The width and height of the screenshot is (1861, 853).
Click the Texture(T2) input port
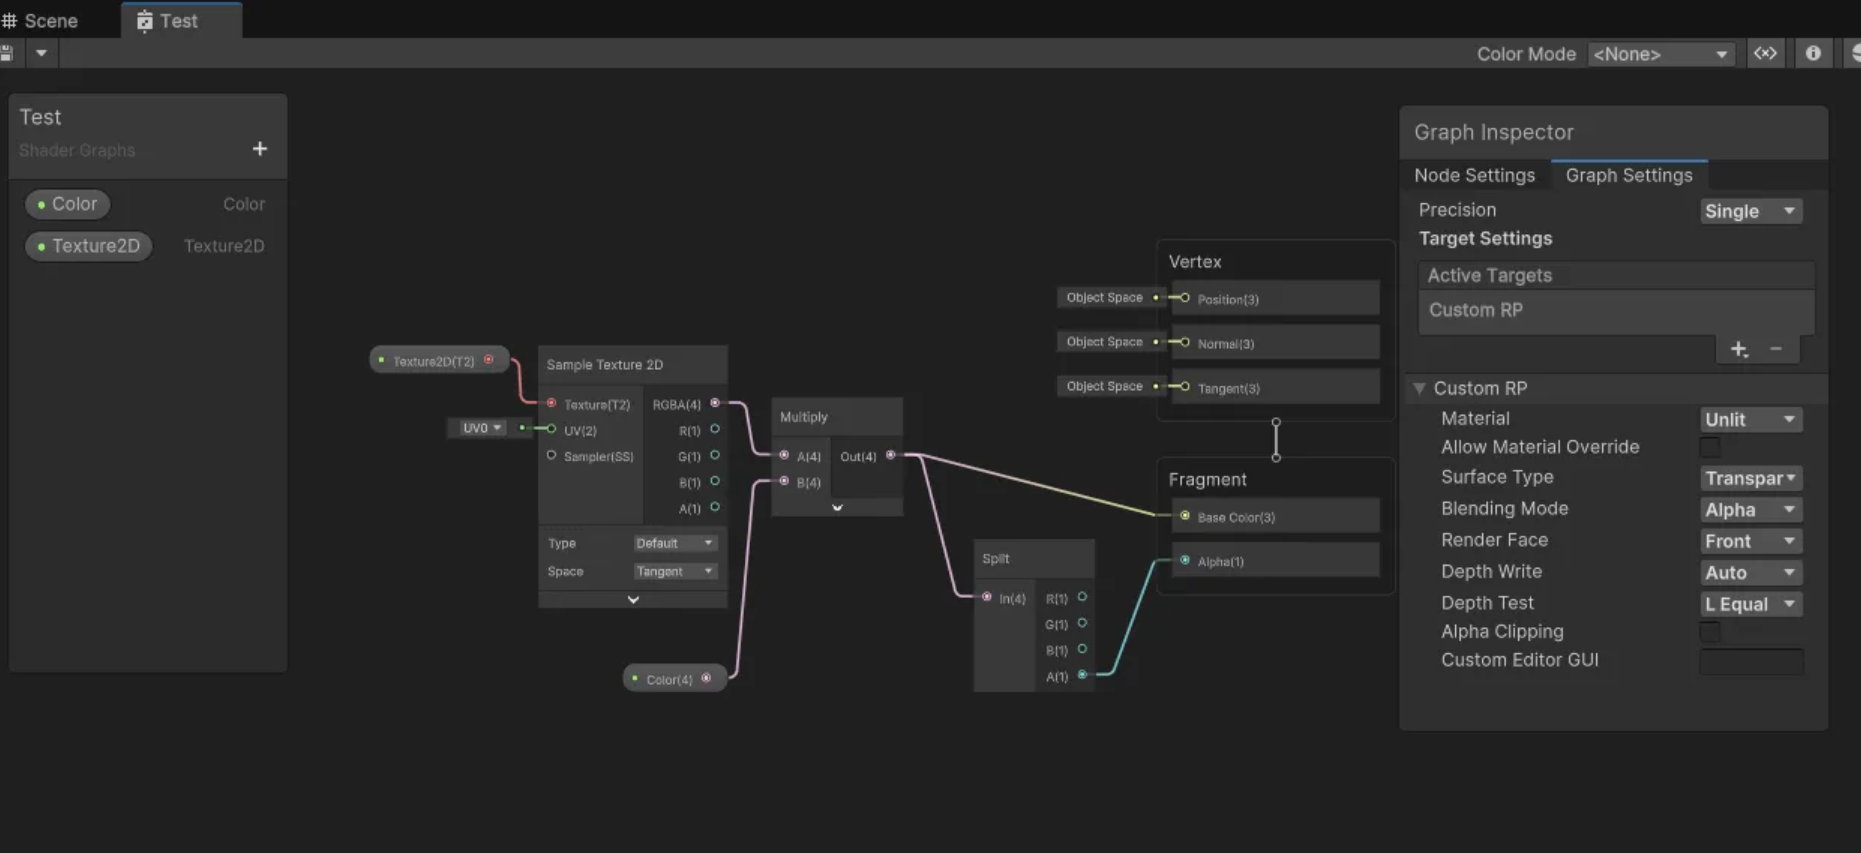pos(551,403)
